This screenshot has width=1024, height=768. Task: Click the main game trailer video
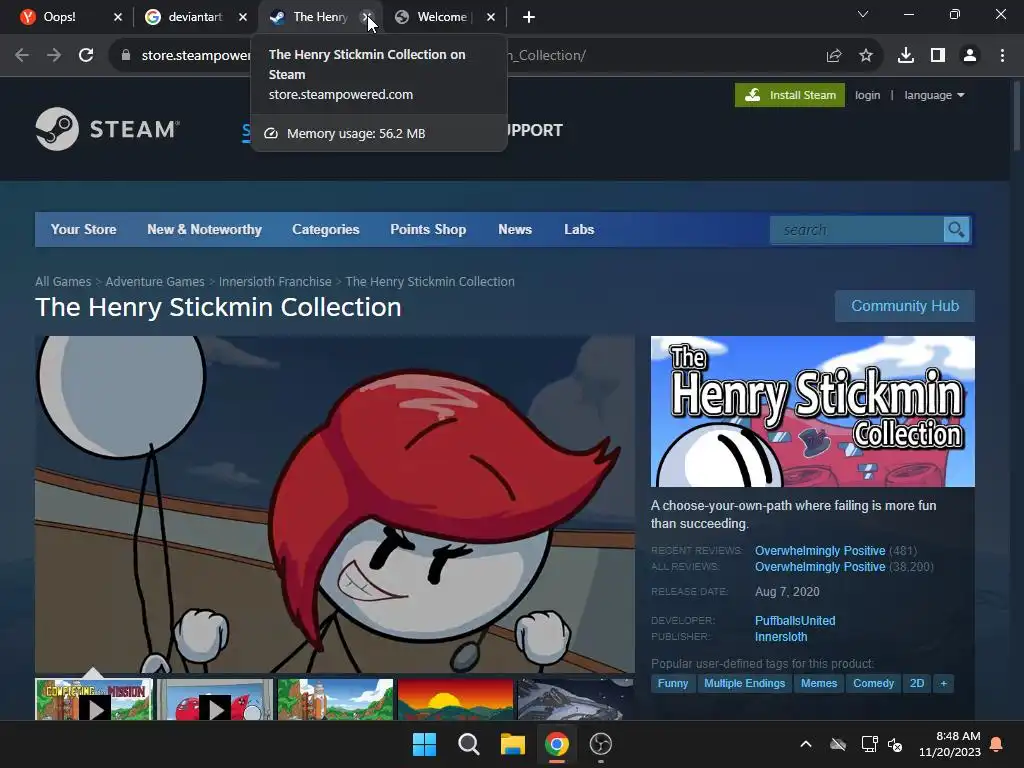tap(334, 504)
